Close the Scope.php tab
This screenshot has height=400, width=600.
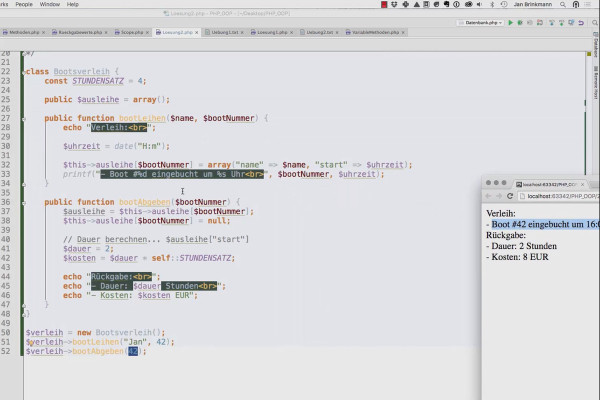pyautogui.click(x=147, y=33)
